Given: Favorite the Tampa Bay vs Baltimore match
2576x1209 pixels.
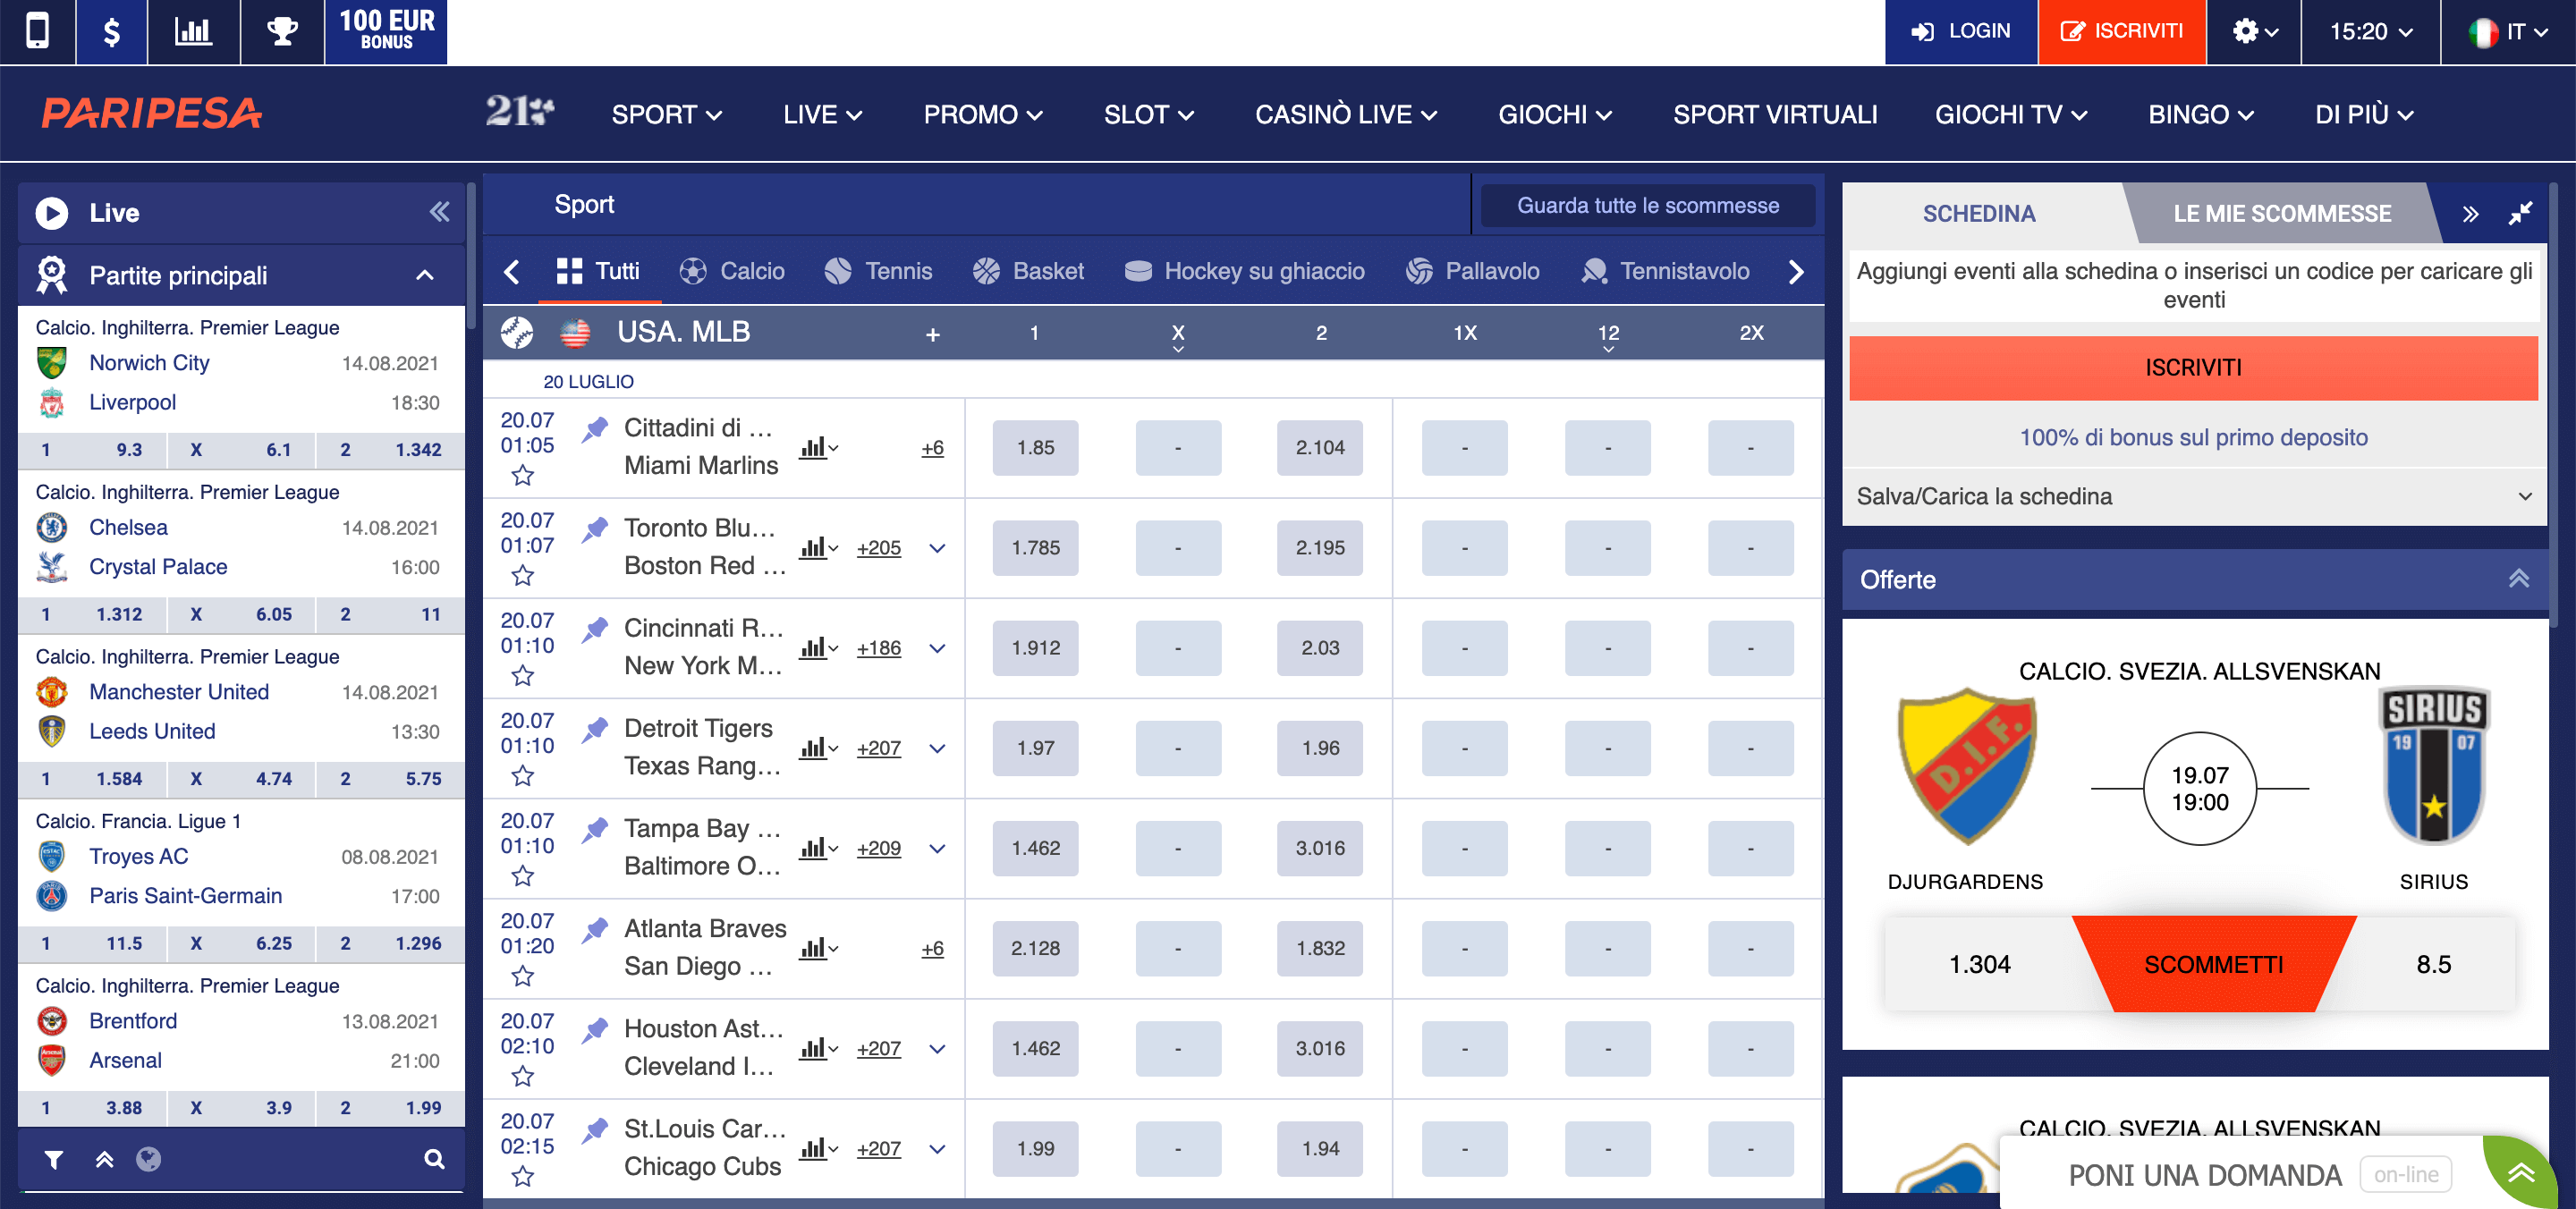Looking at the screenshot, I should click(522, 875).
